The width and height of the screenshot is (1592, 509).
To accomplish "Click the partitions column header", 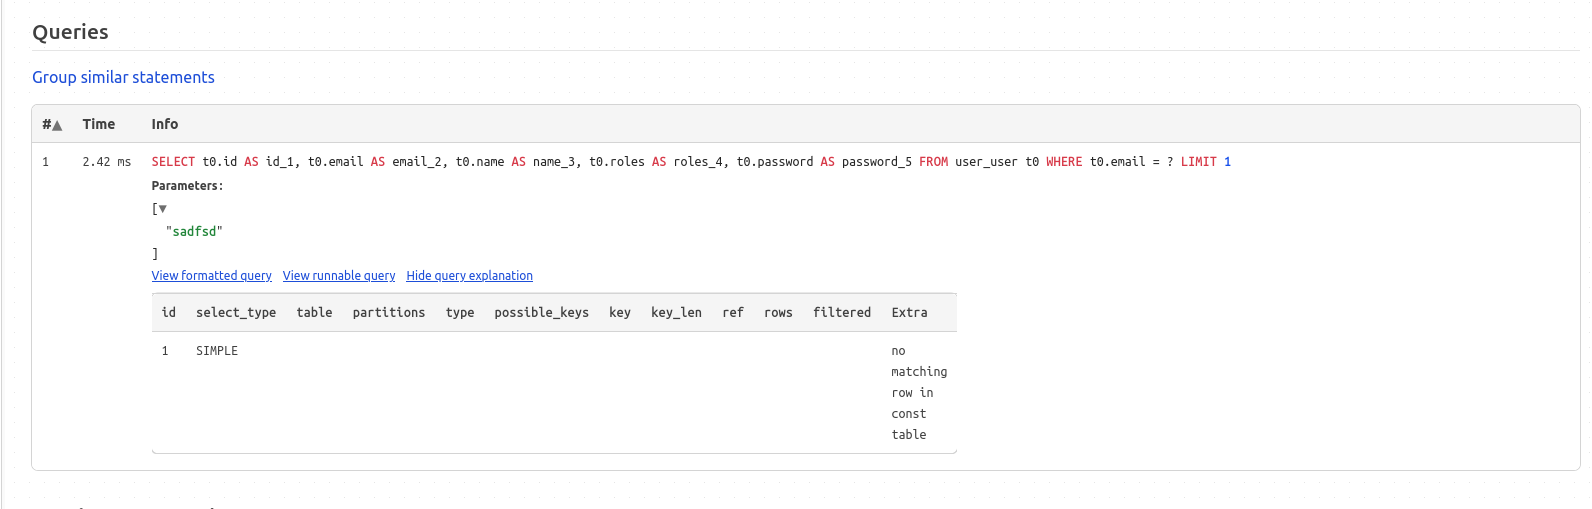I will [x=389, y=313].
